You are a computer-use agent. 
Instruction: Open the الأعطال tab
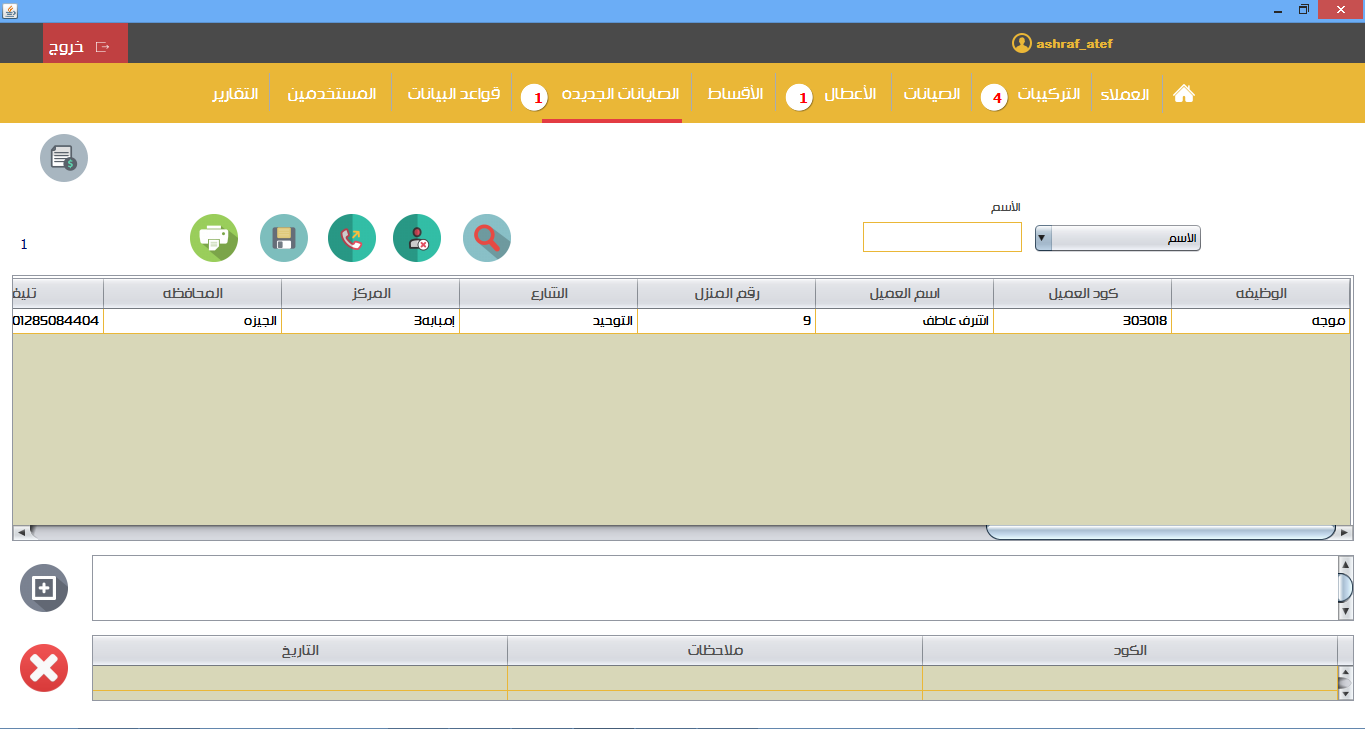850,94
